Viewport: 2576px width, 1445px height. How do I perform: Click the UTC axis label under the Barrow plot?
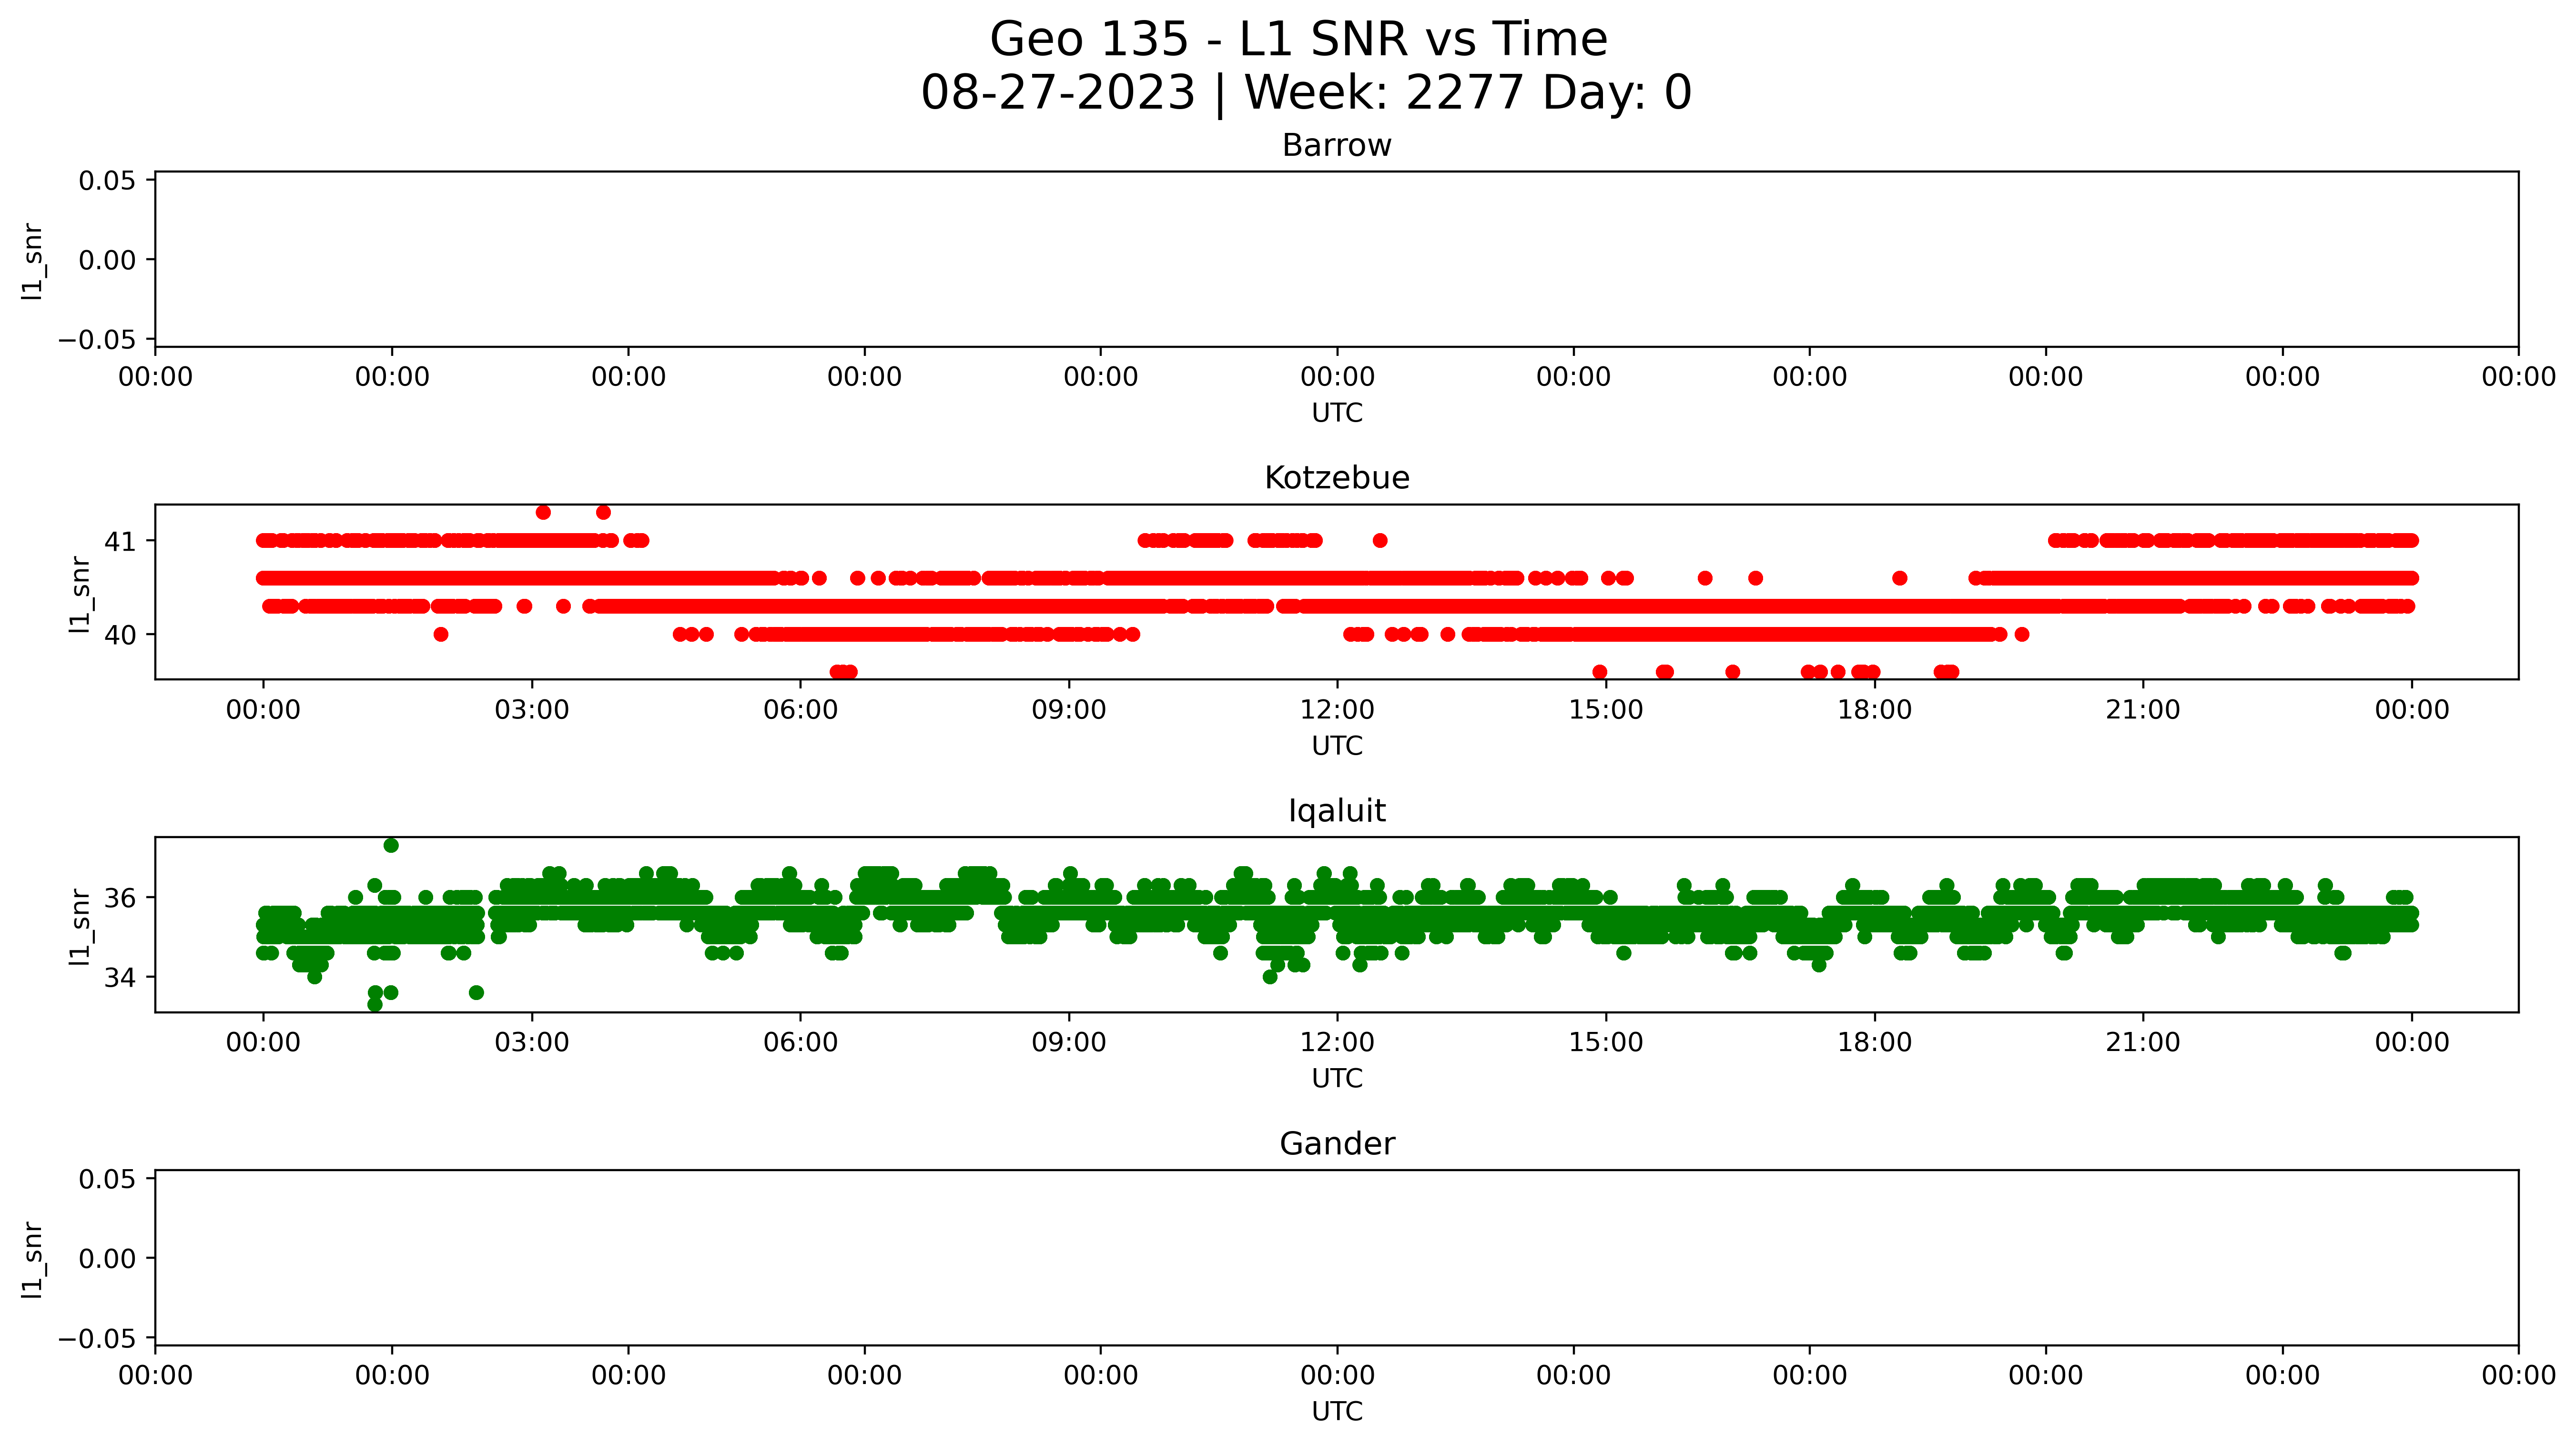pyautogui.click(x=1337, y=413)
